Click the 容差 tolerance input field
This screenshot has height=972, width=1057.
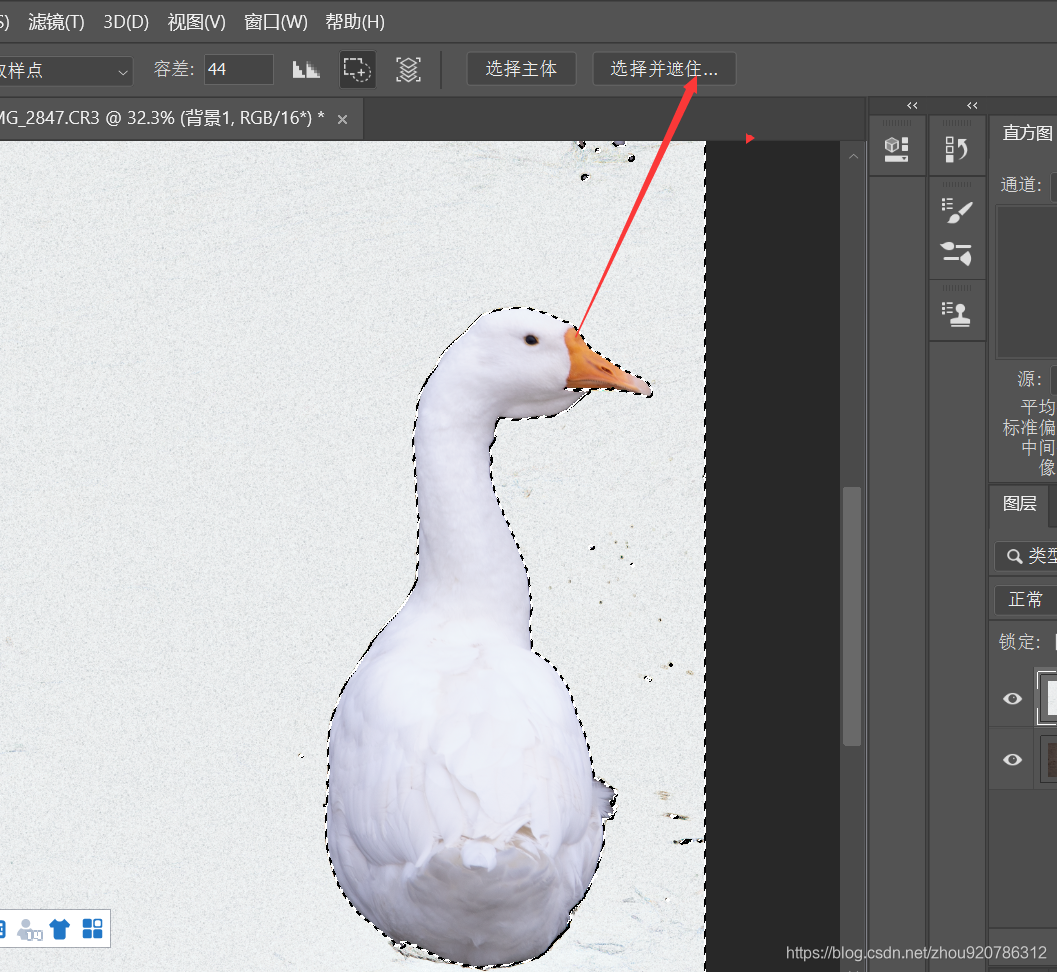239,69
